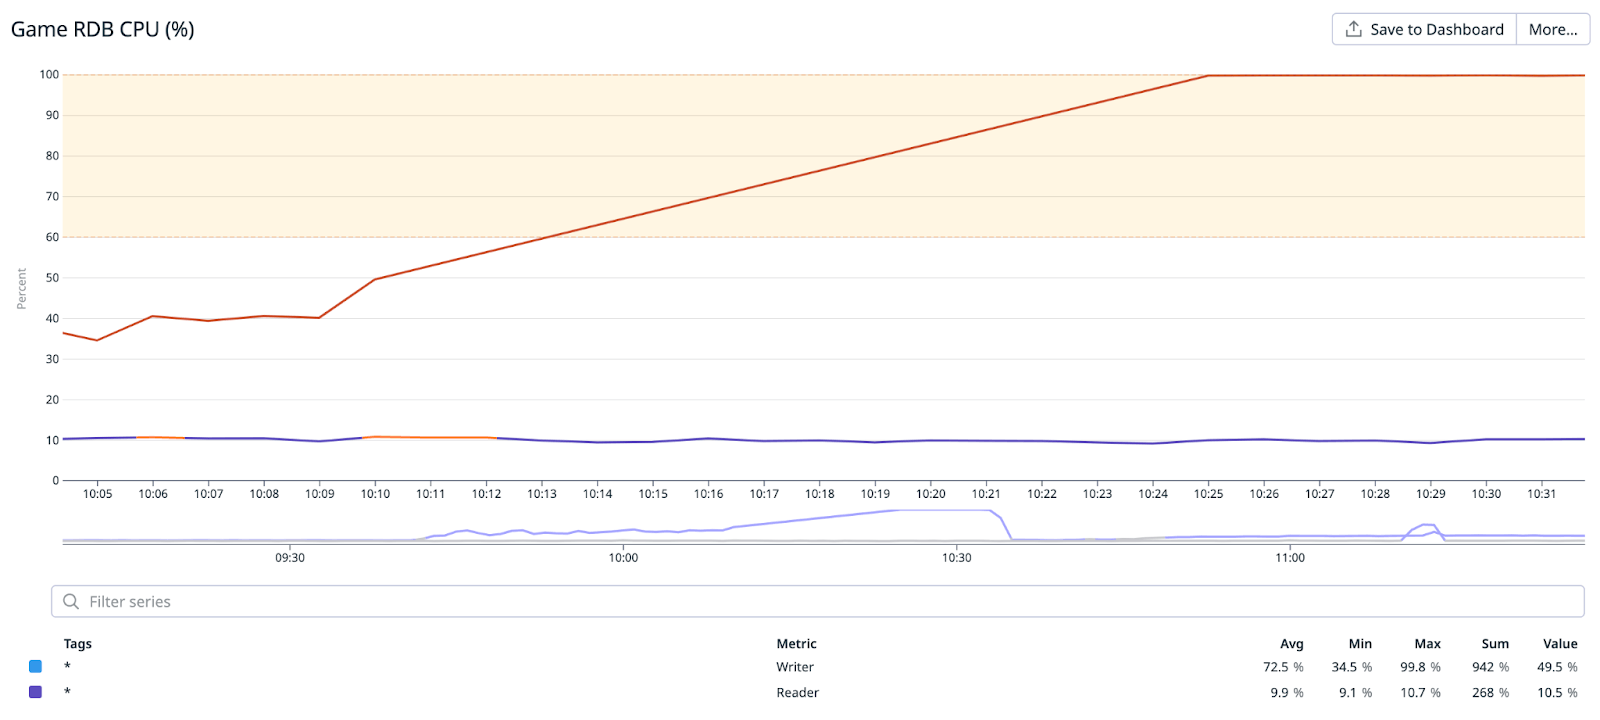Click the 11:00 mark on overview timeline

point(1290,557)
